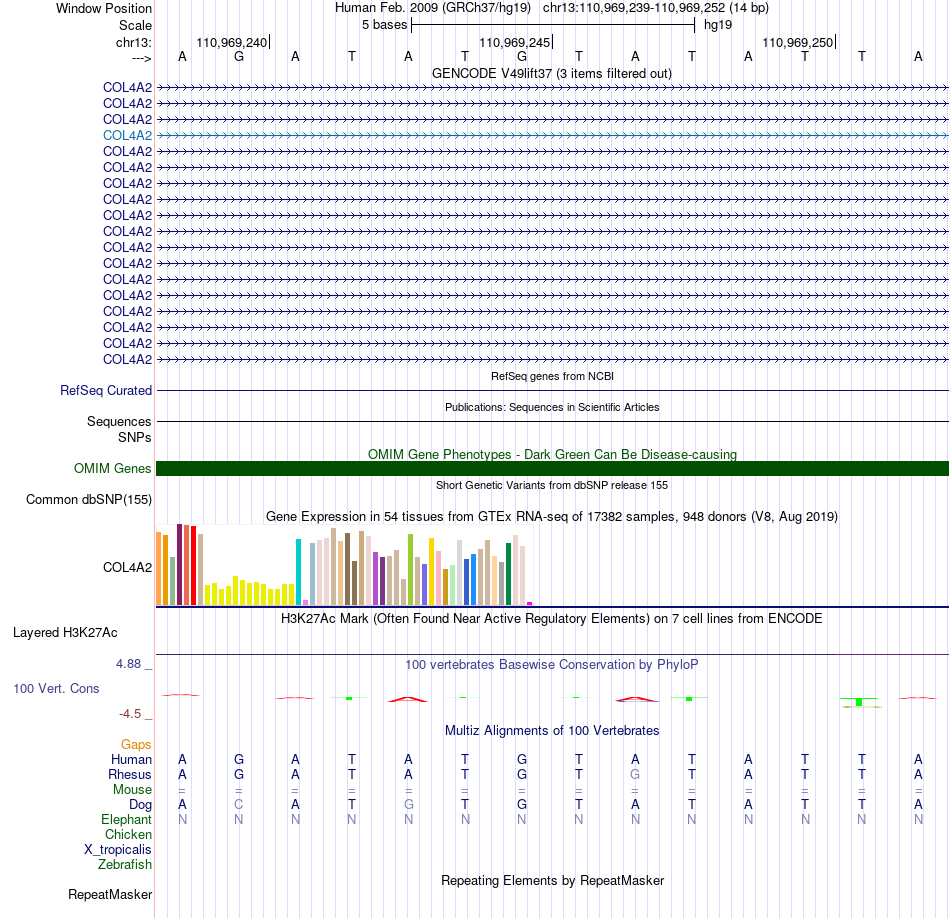Click the tall maroon GTEx expression bar
Viewport: 950px width, 918px height.
click(x=179, y=564)
